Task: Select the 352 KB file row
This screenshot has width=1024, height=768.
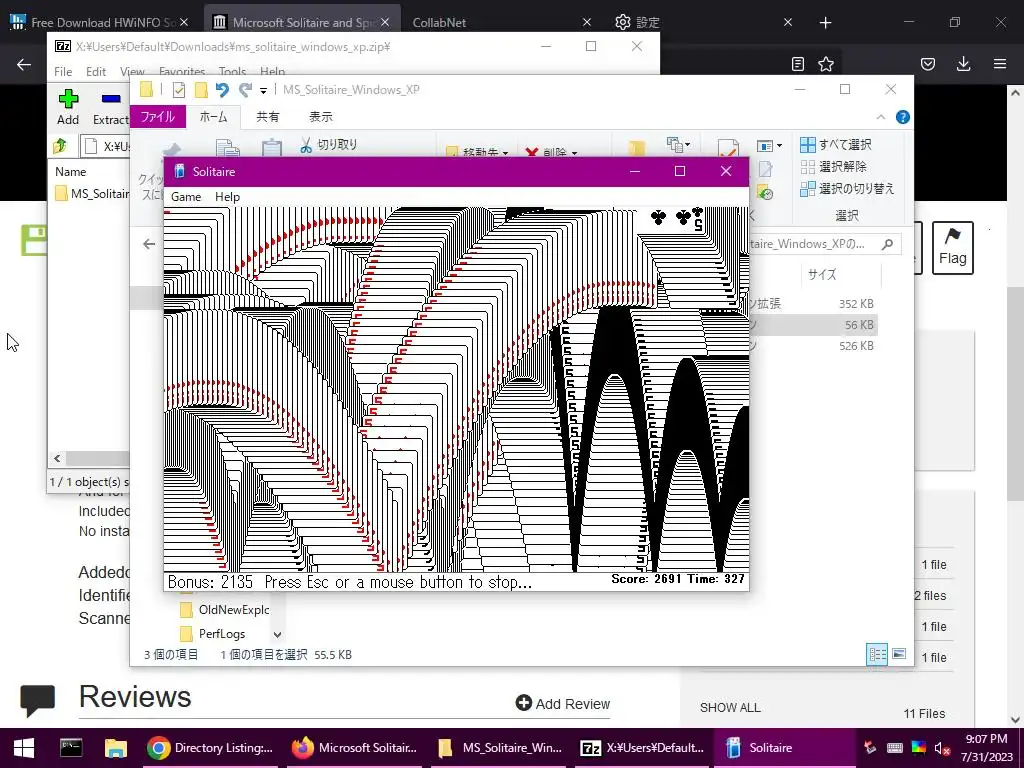Action: tap(813, 304)
